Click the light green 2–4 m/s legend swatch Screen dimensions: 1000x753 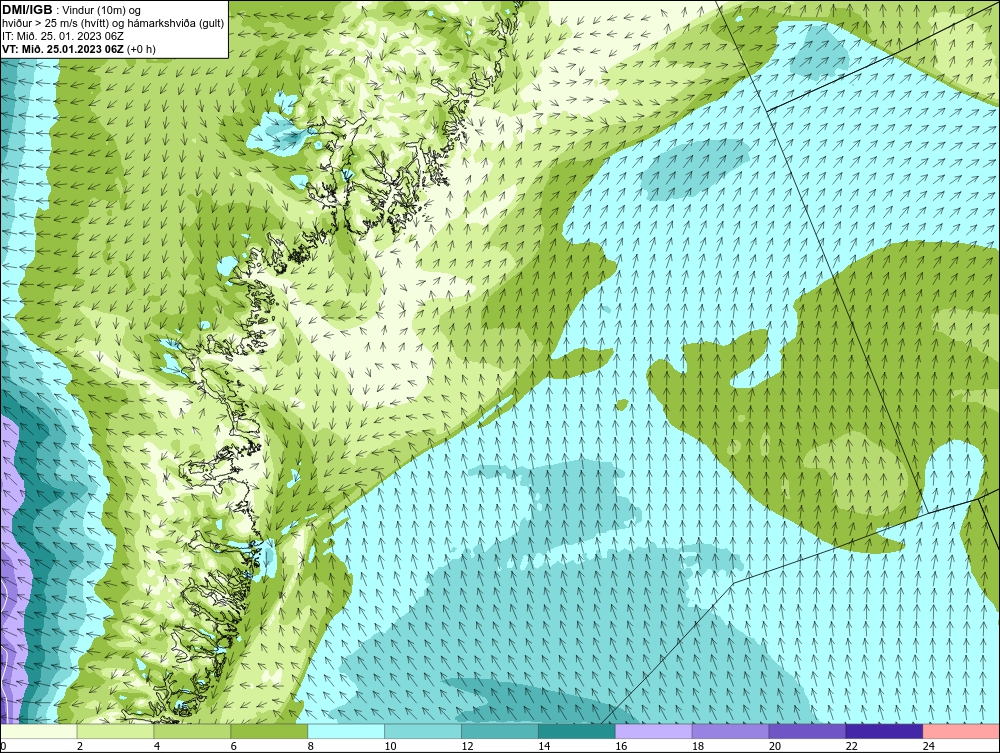coord(115,731)
